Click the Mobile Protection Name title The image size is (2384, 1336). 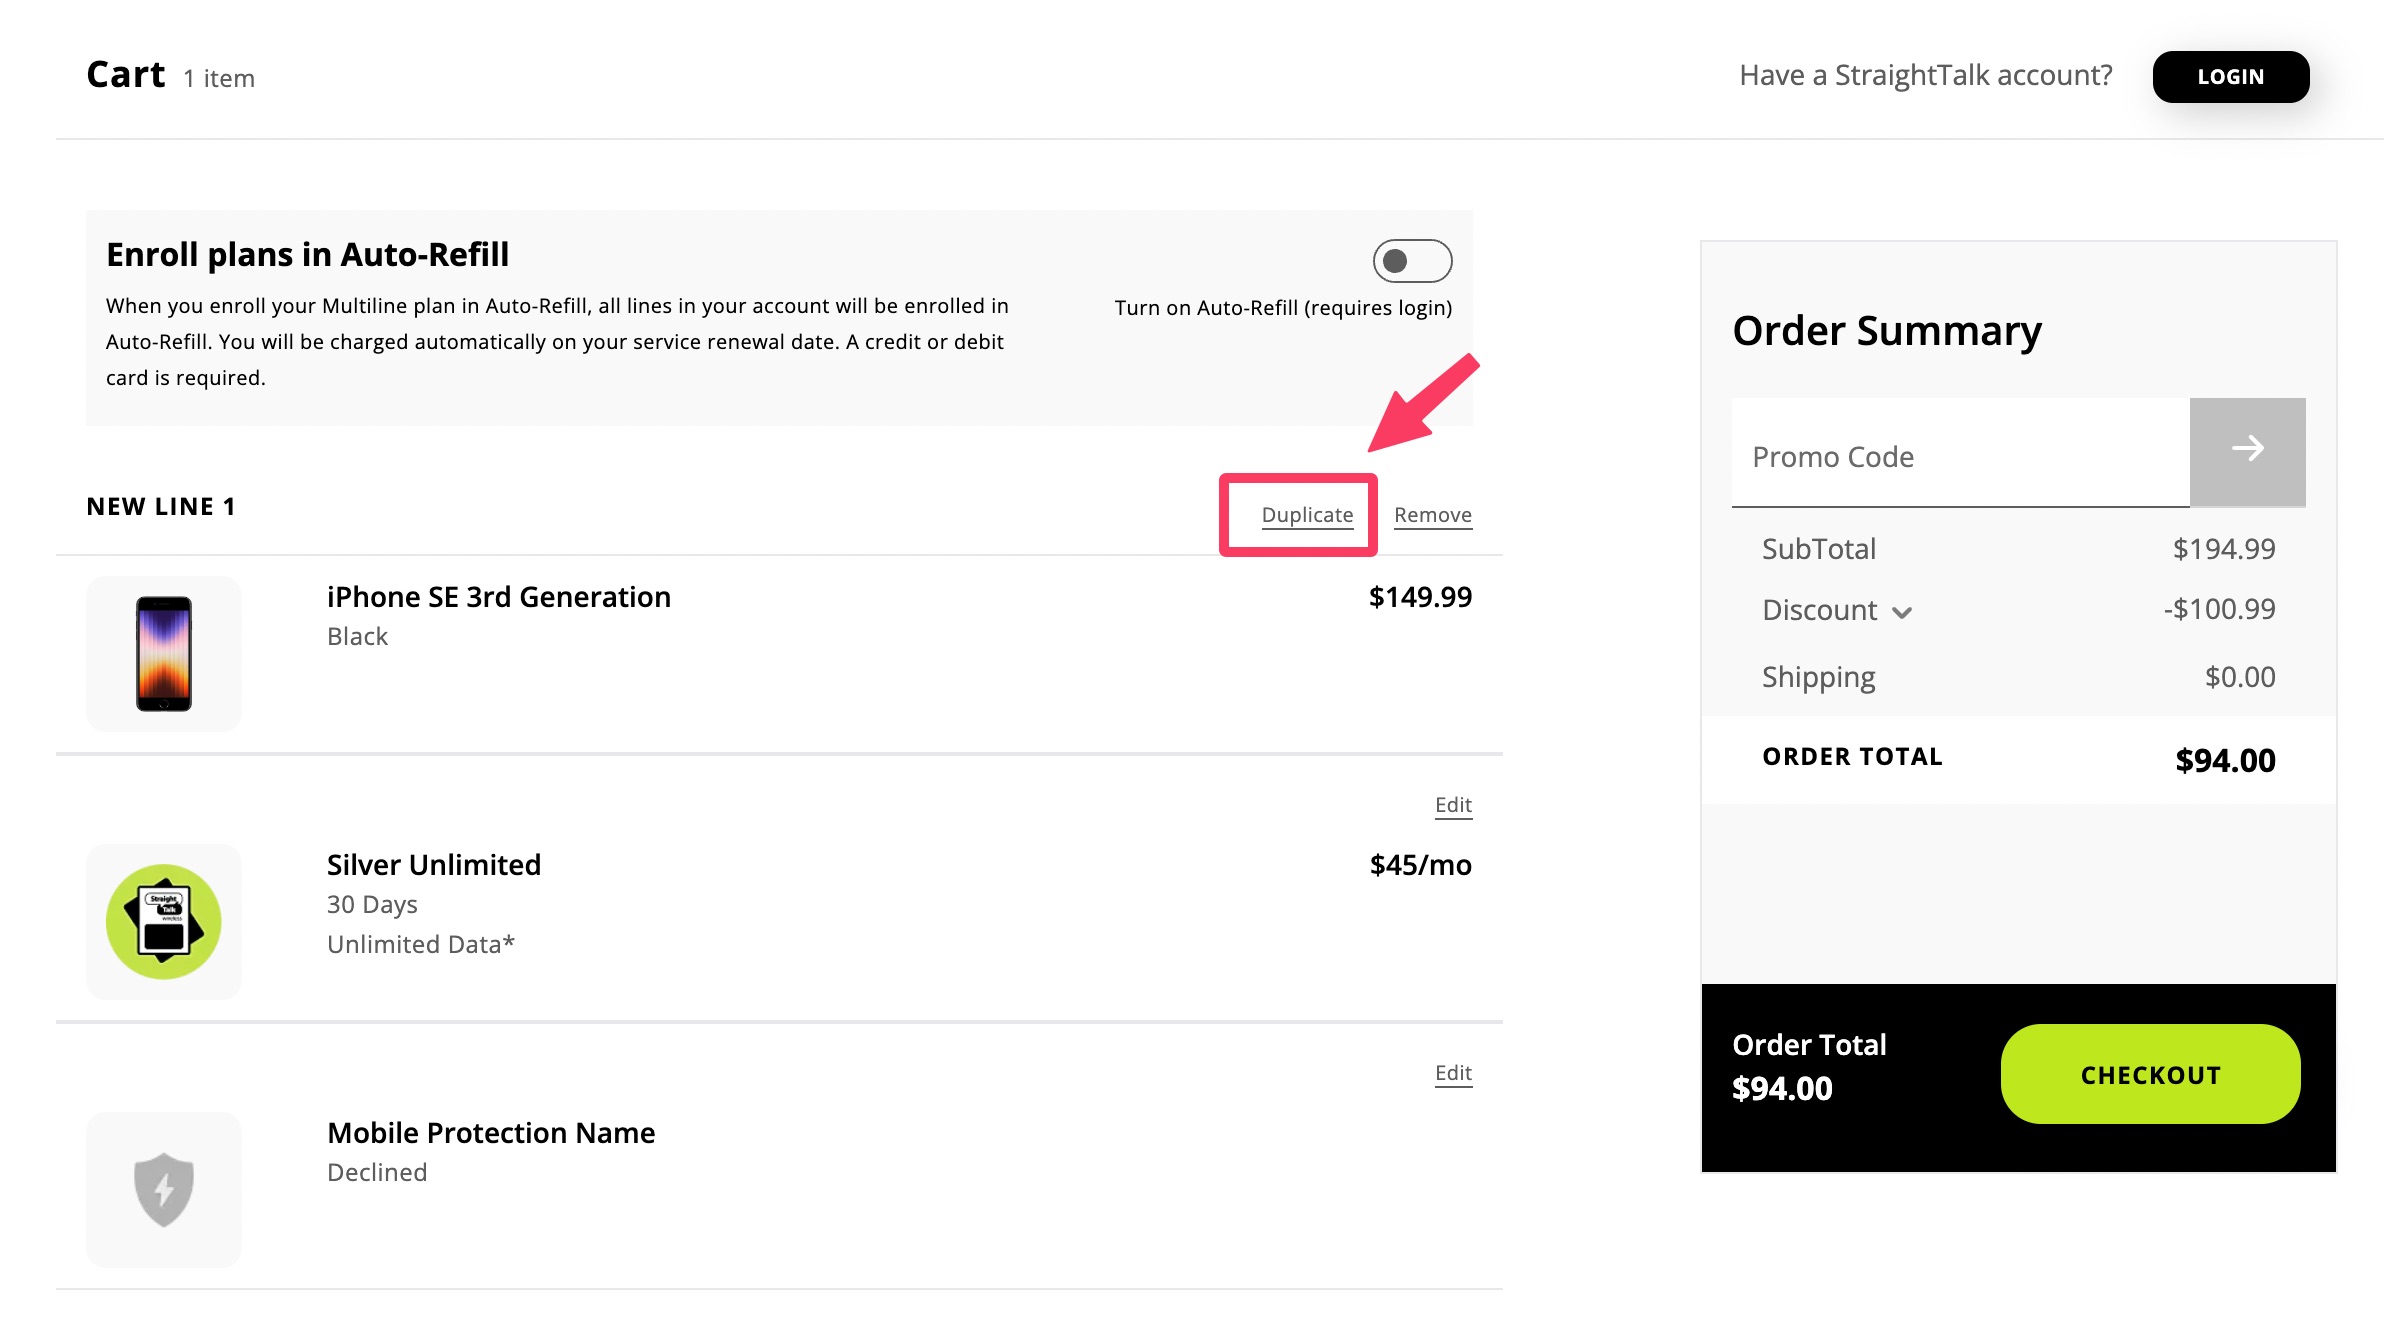490,1133
